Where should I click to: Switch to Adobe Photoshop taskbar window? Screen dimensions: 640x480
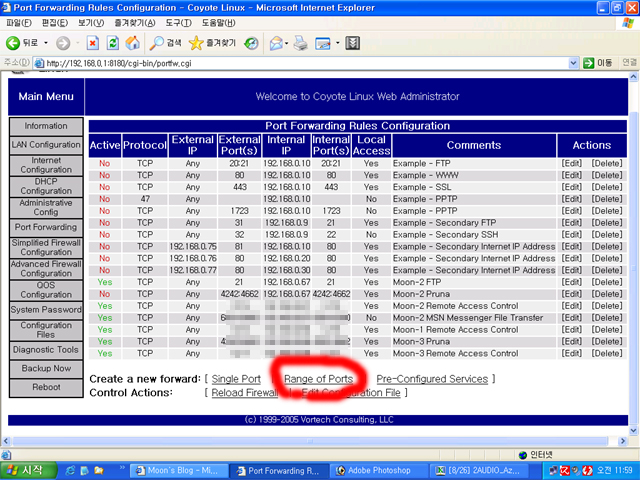tap(378, 471)
